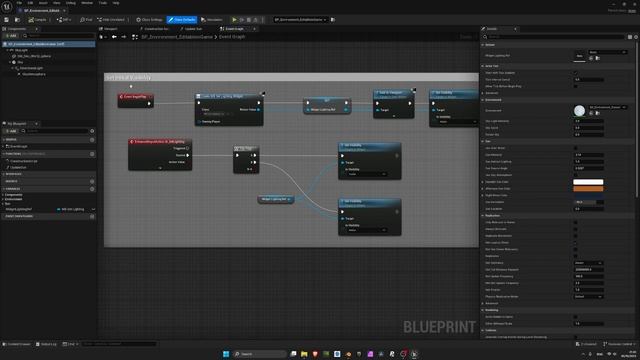Click the Stop playback icon
Viewport: 640px width, 360px height.
(249, 20)
